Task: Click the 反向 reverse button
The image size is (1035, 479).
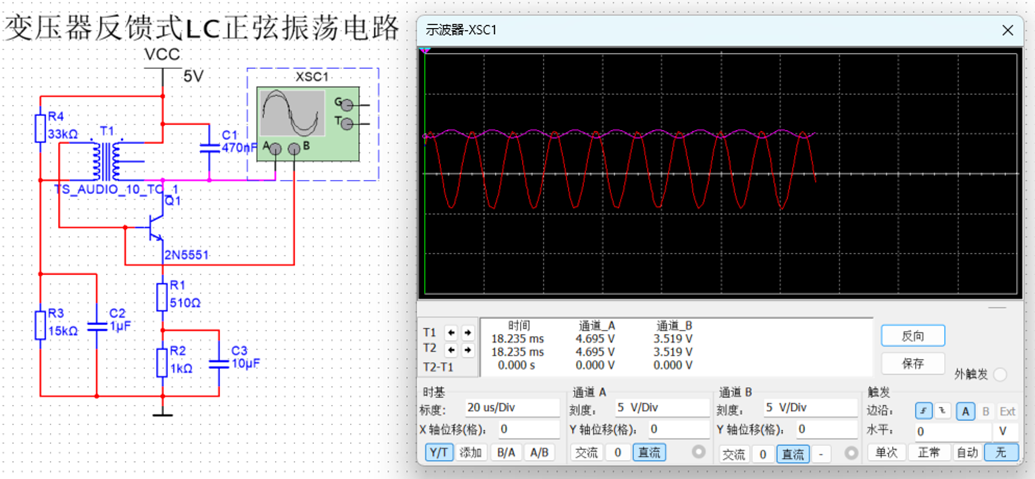Action: pyautogui.click(x=913, y=335)
